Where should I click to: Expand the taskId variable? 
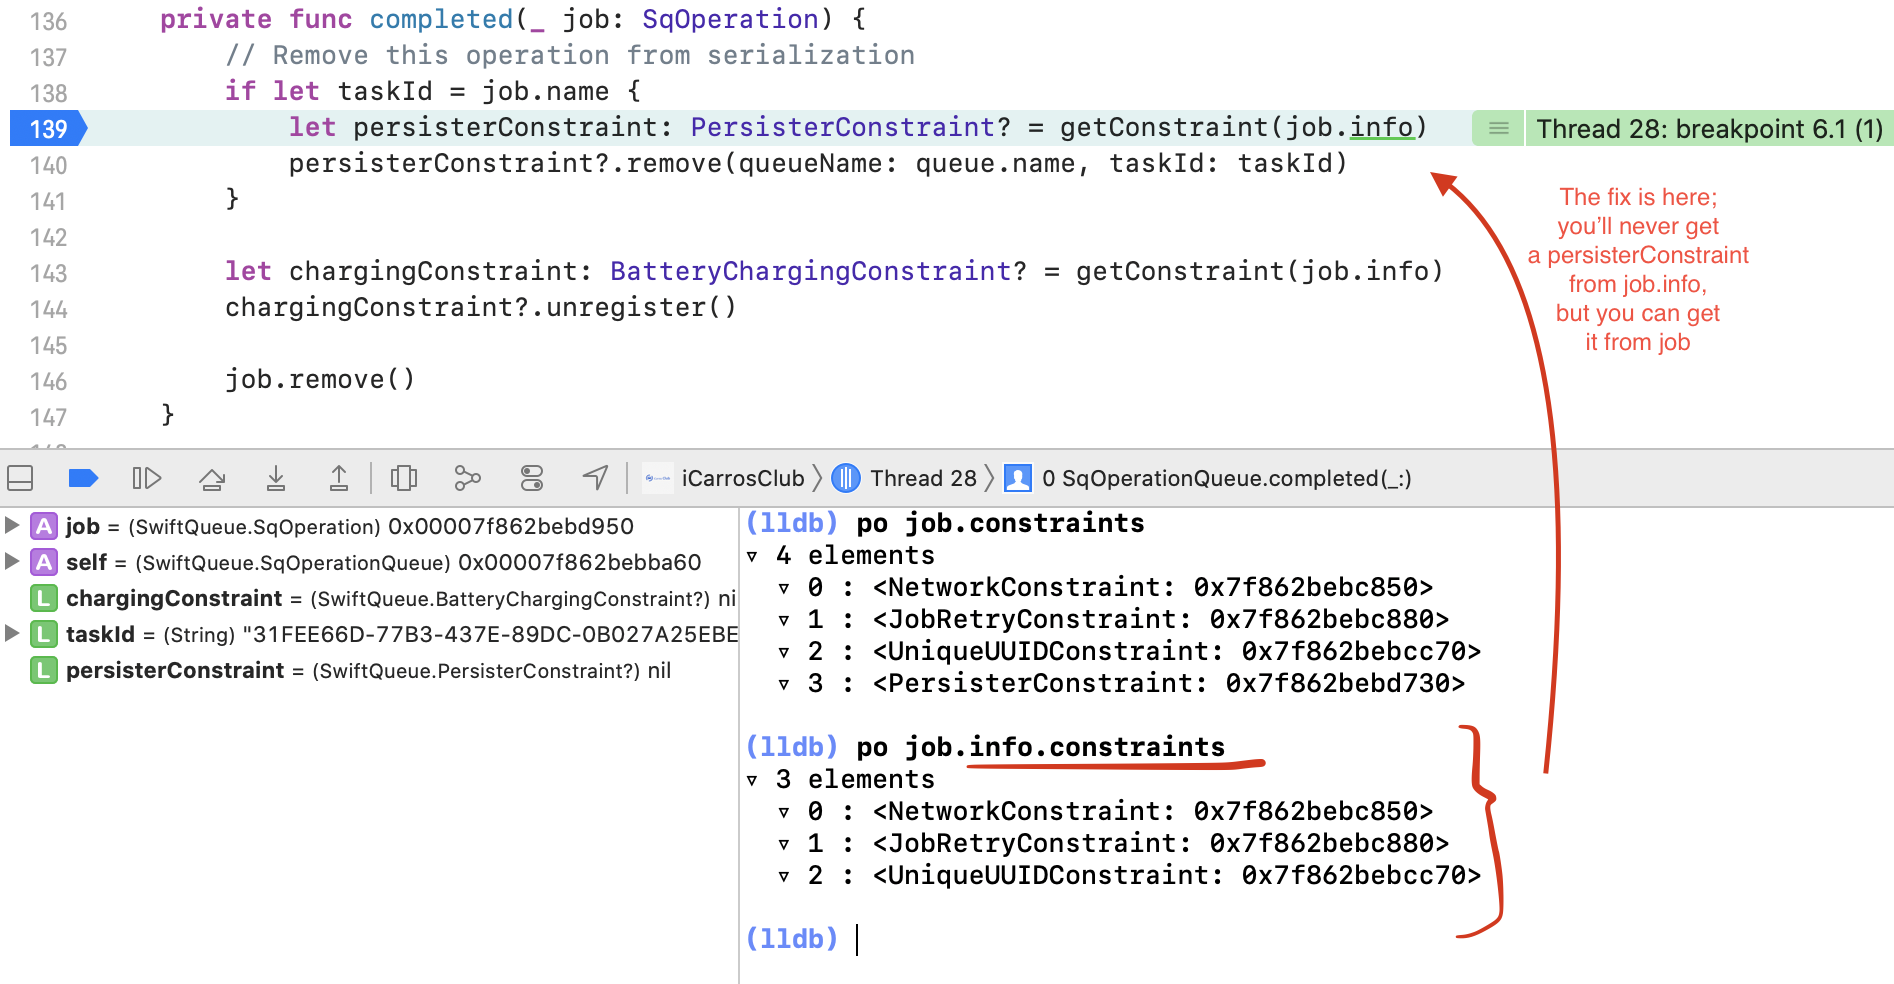point(11,634)
